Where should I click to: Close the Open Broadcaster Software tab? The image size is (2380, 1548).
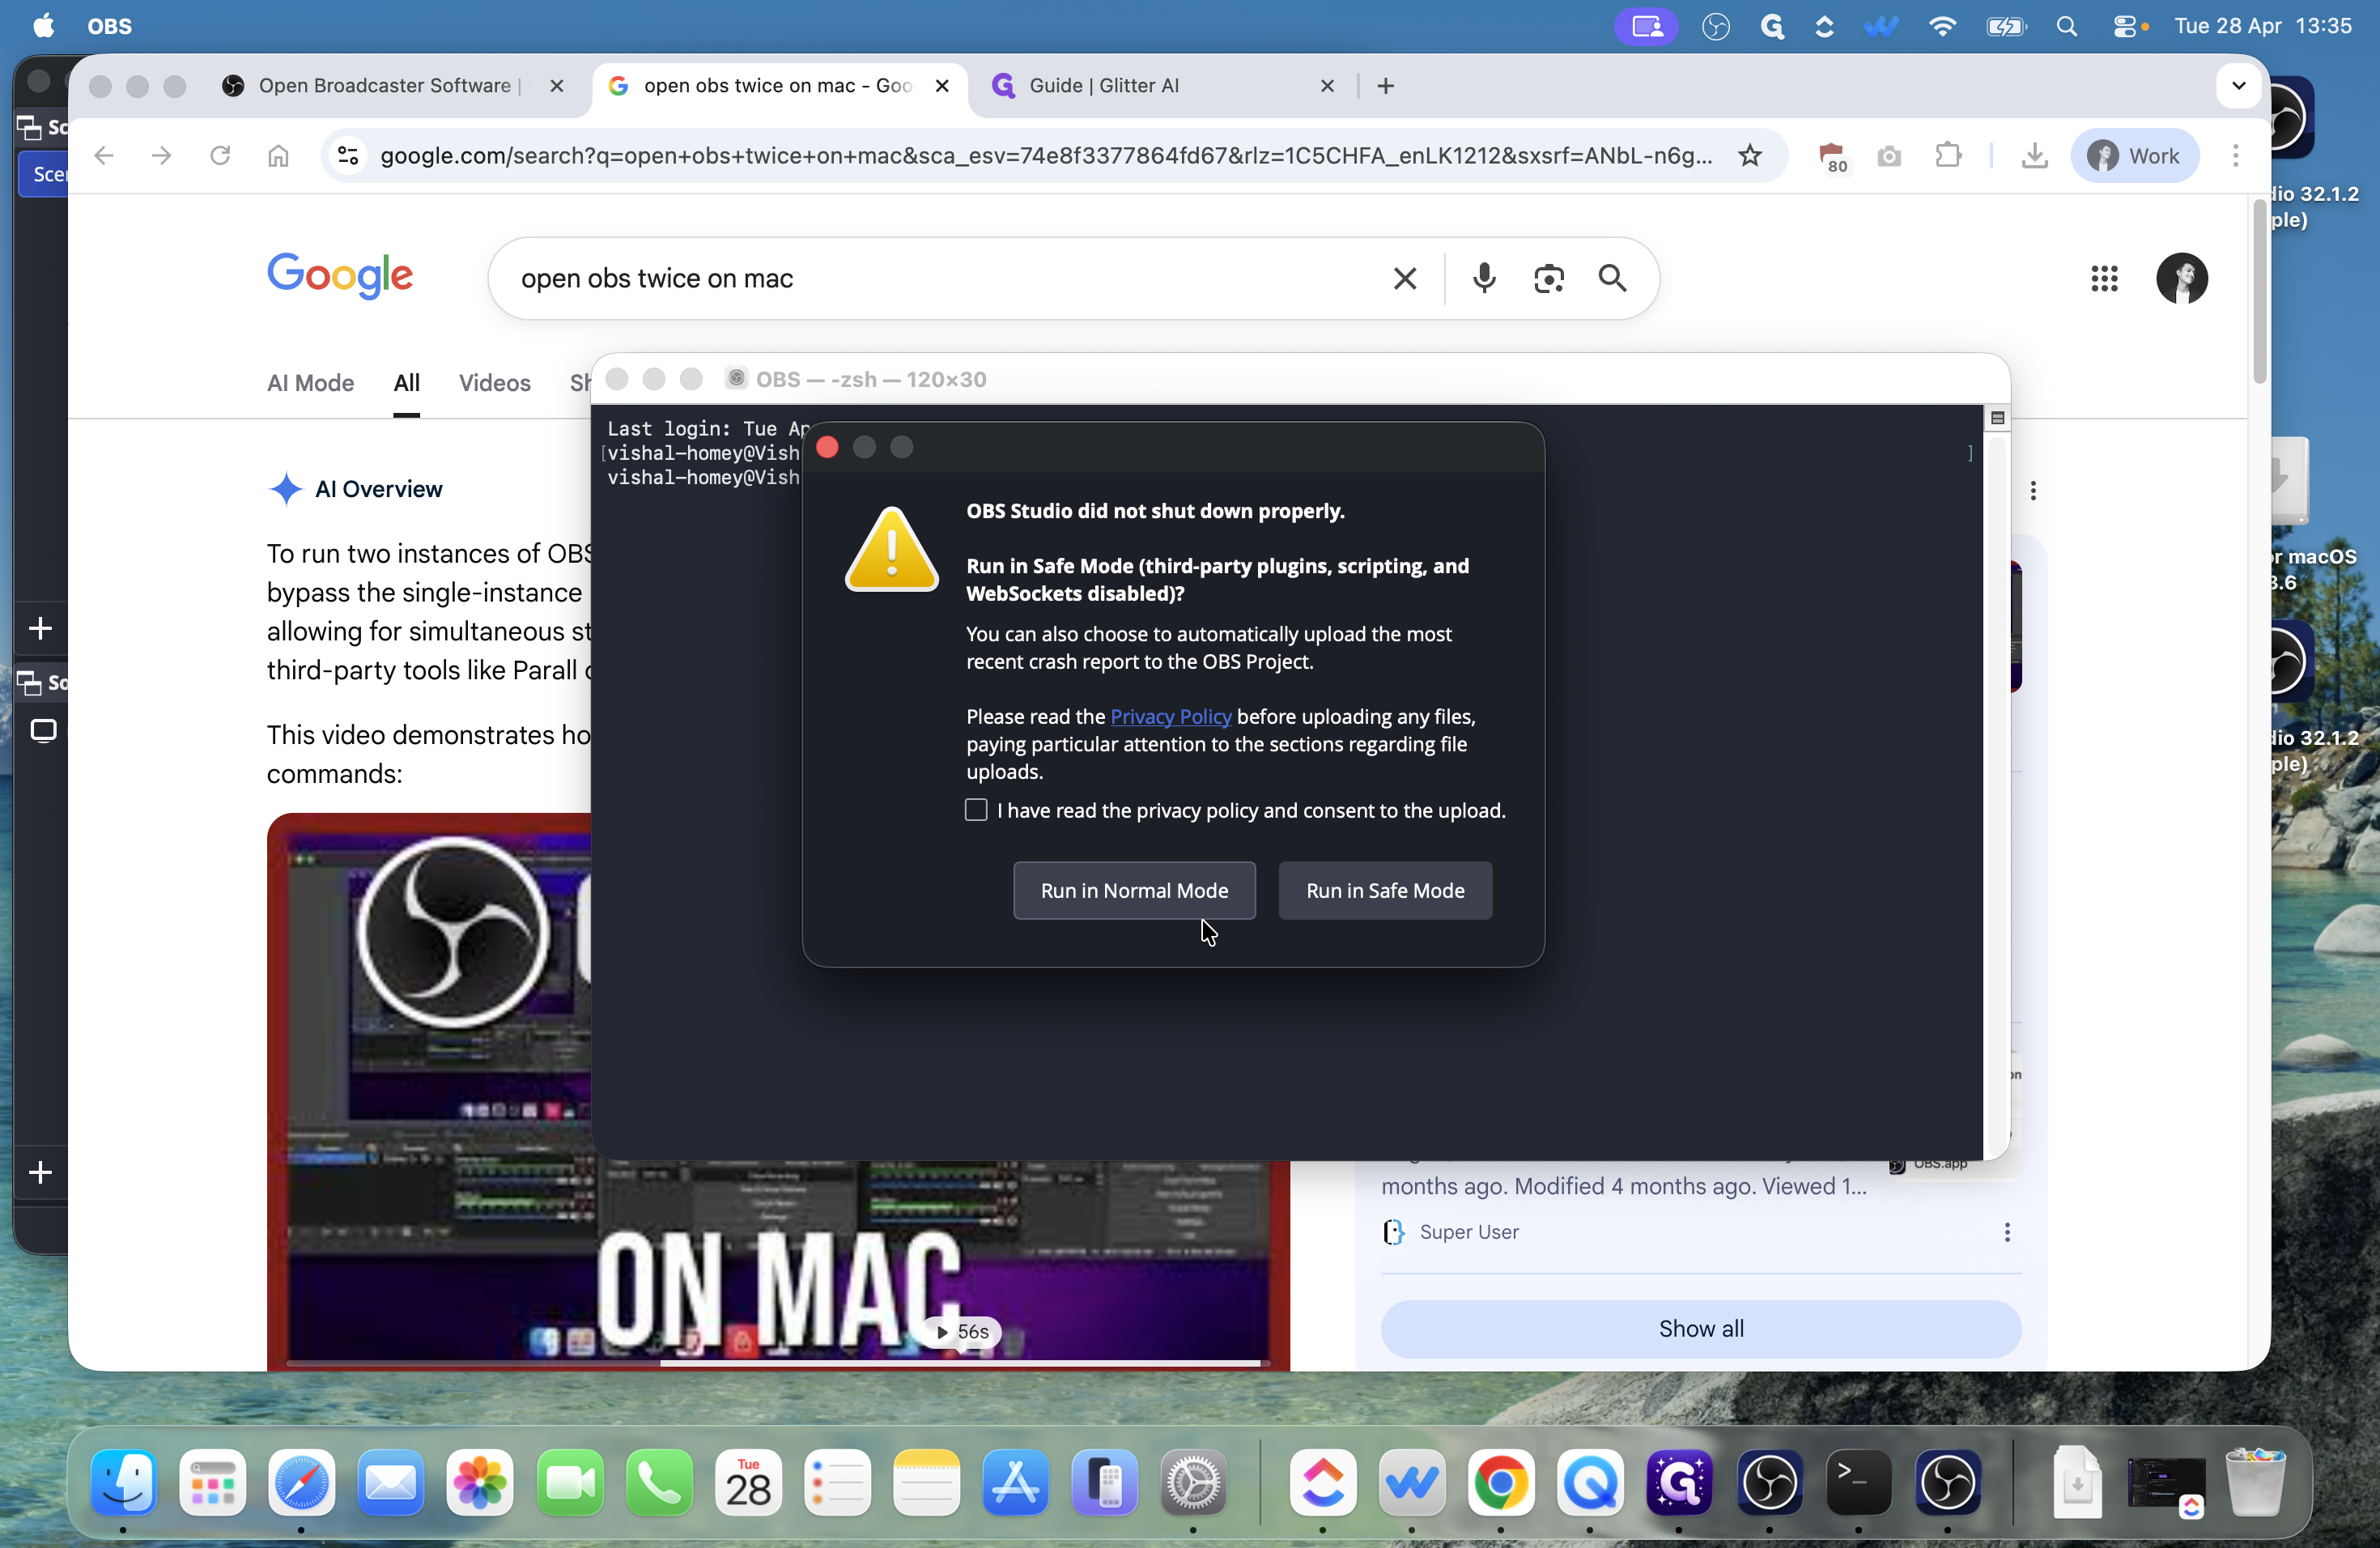(x=557, y=86)
